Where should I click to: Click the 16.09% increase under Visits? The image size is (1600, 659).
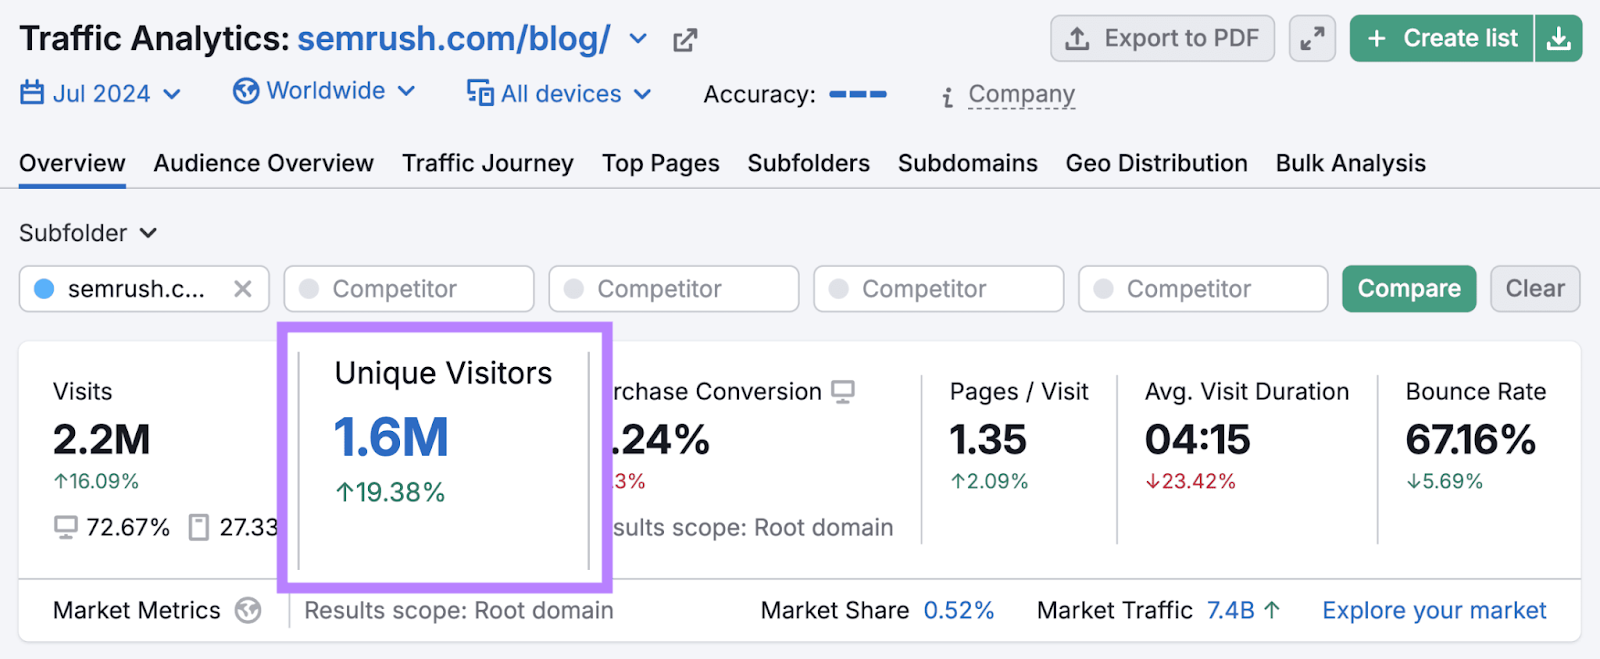point(96,481)
